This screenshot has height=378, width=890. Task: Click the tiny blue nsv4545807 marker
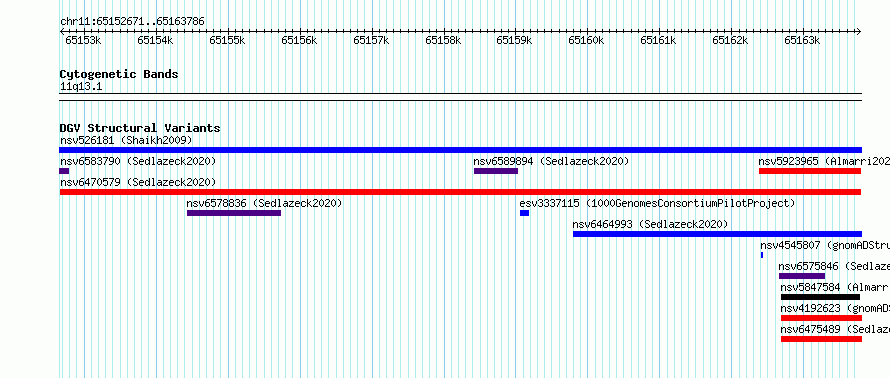[x=762, y=255]
